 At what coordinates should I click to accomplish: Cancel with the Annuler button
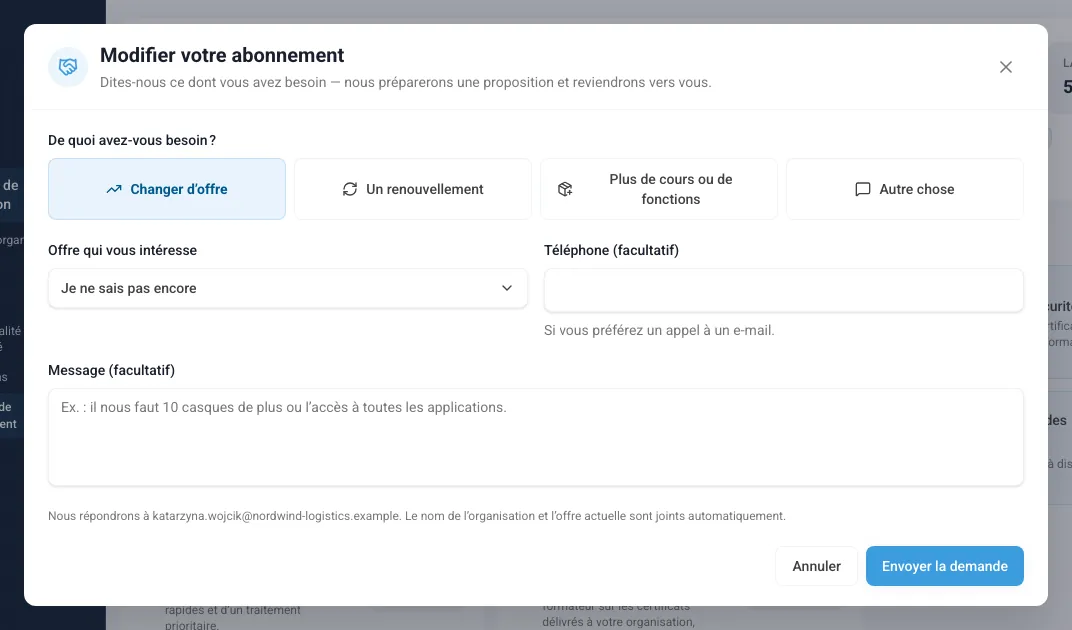click(x=816, y=566)
